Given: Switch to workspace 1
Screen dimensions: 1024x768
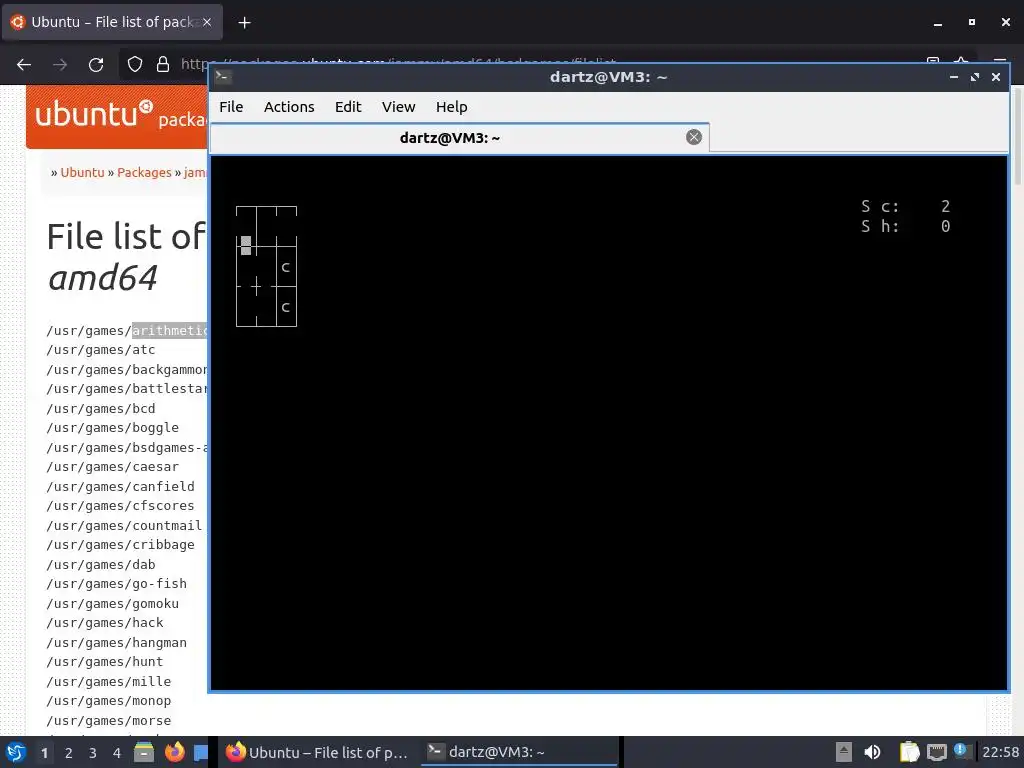Looking at the screenshot, I should (44, 753).
